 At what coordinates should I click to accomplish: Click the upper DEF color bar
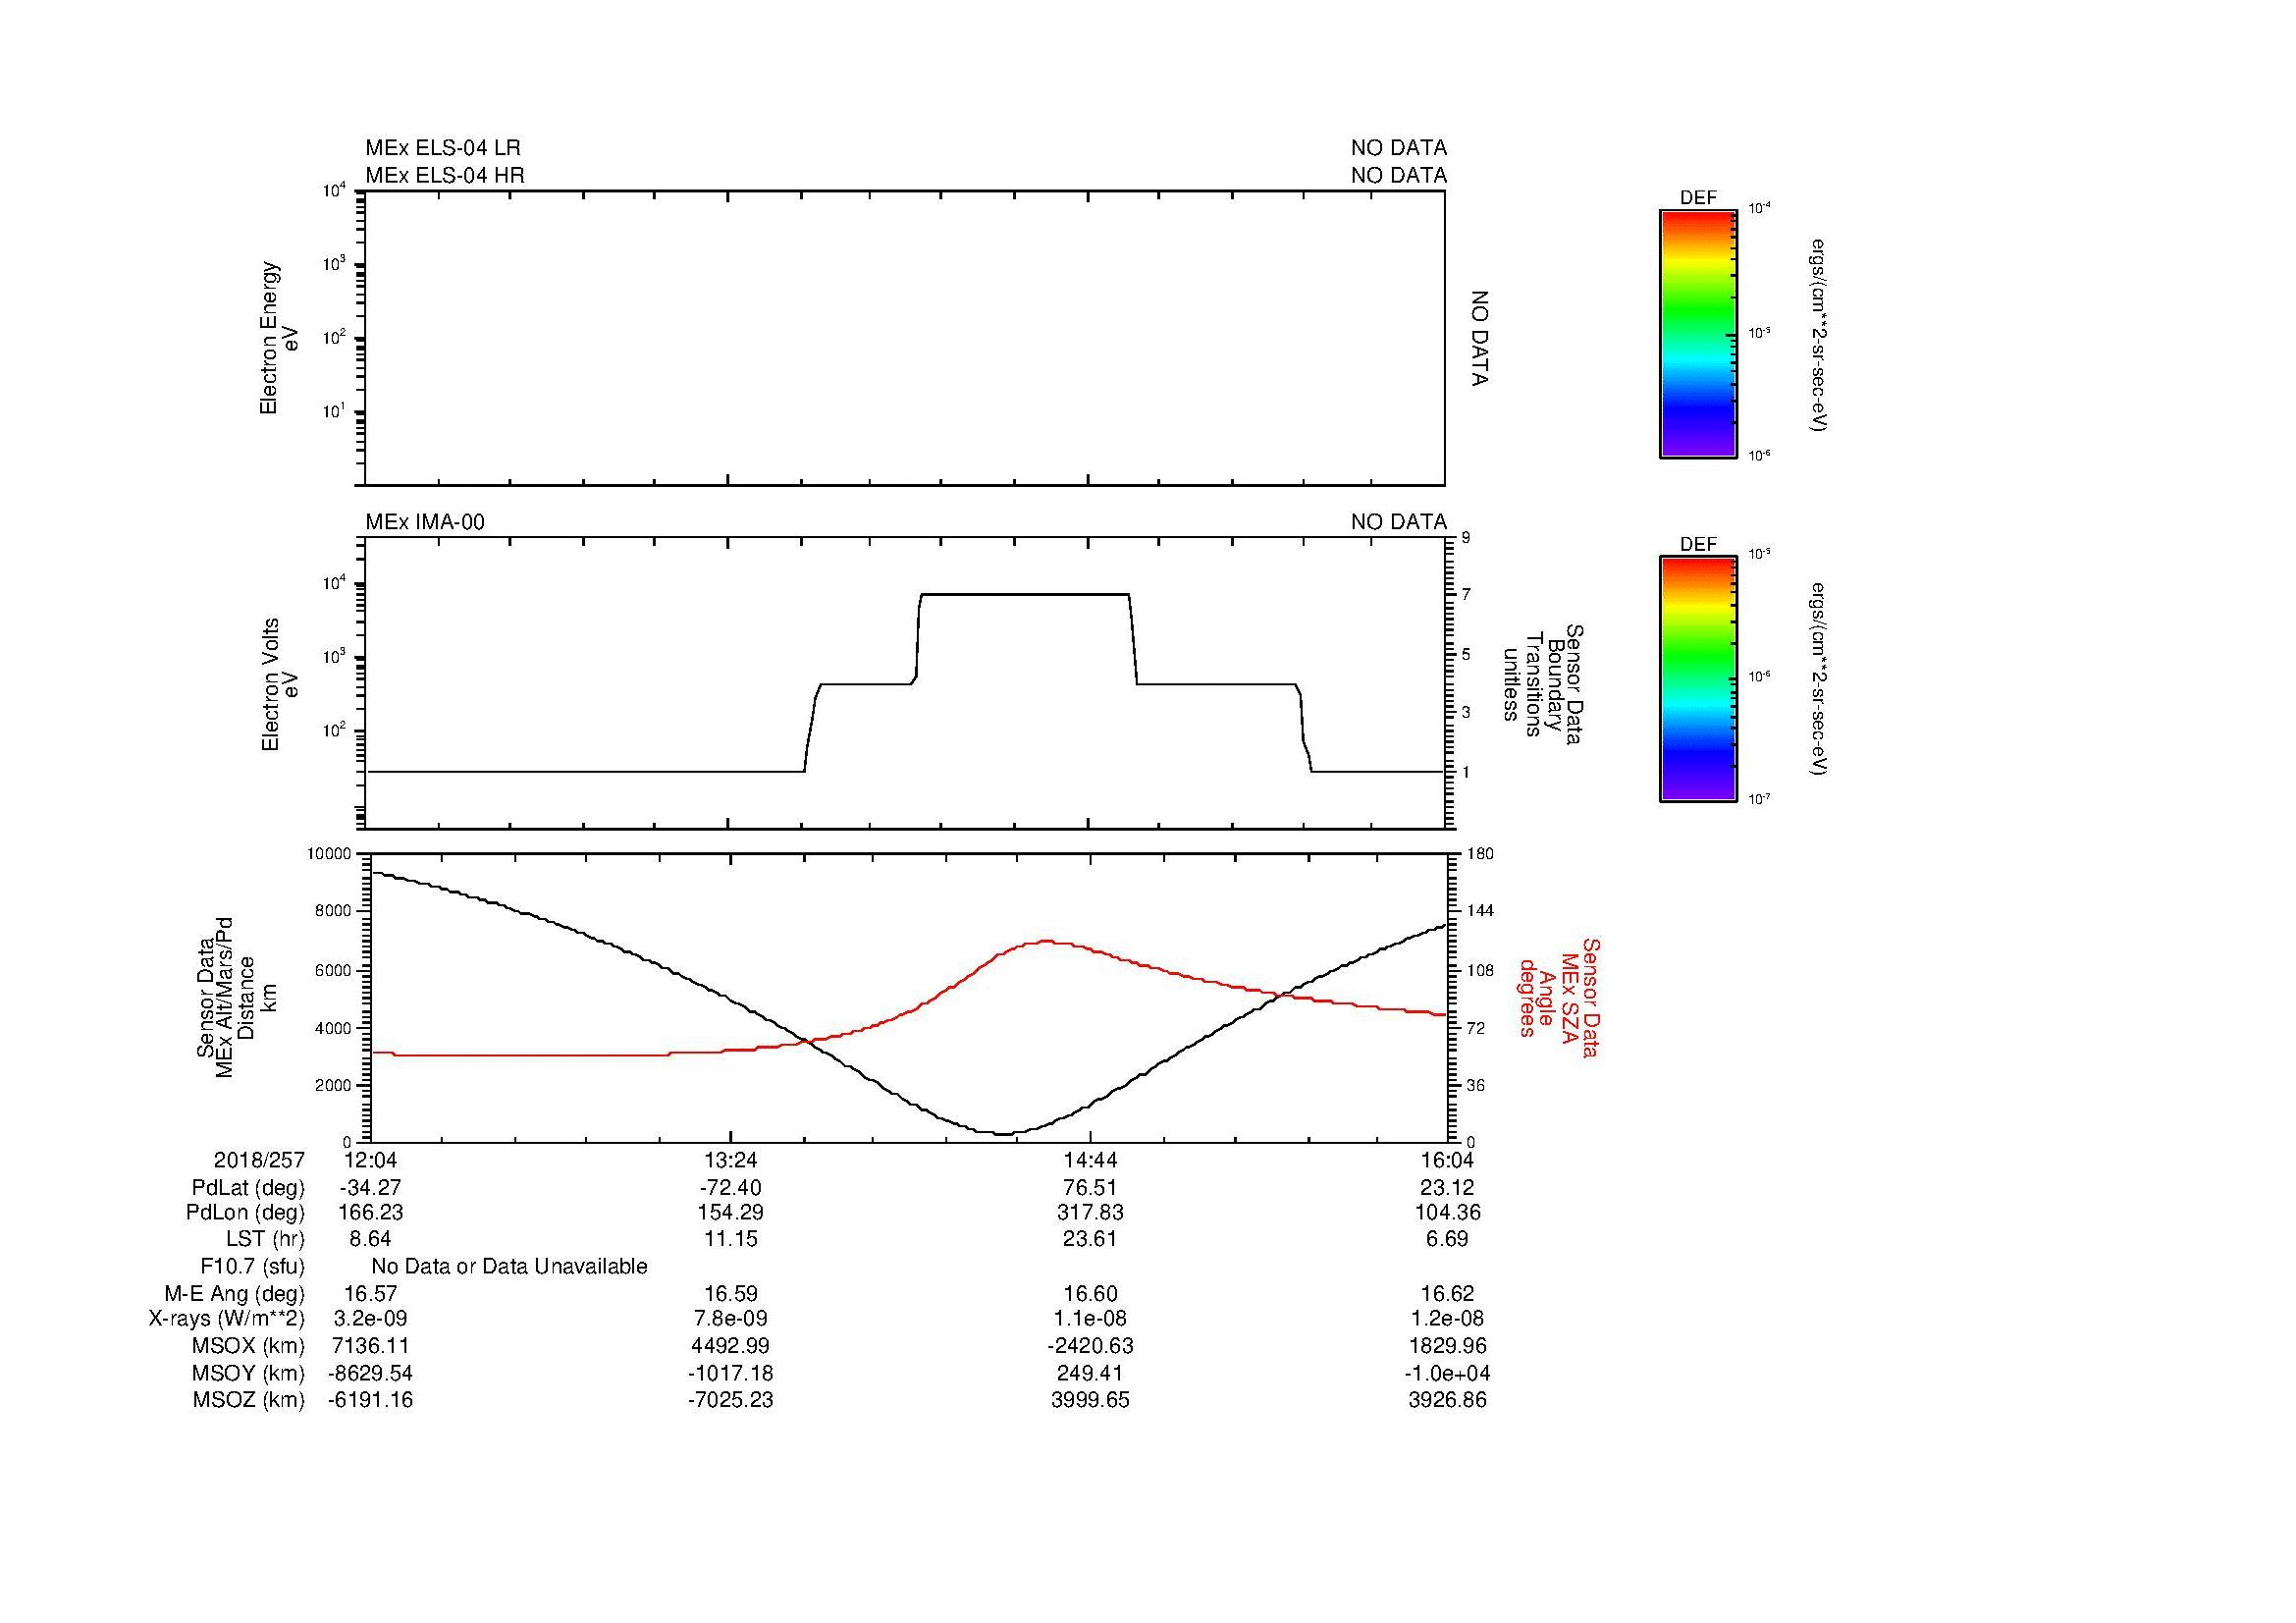[x=1697, y=333]
